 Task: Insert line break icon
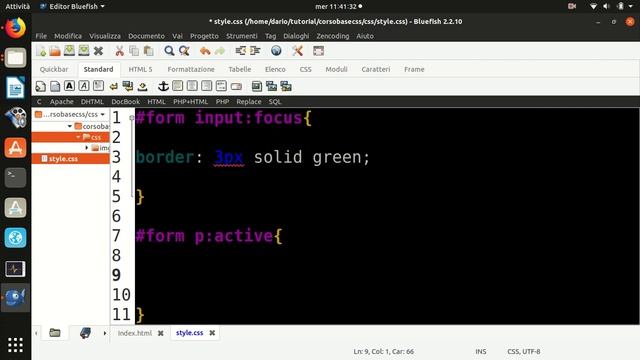point(113,86)
